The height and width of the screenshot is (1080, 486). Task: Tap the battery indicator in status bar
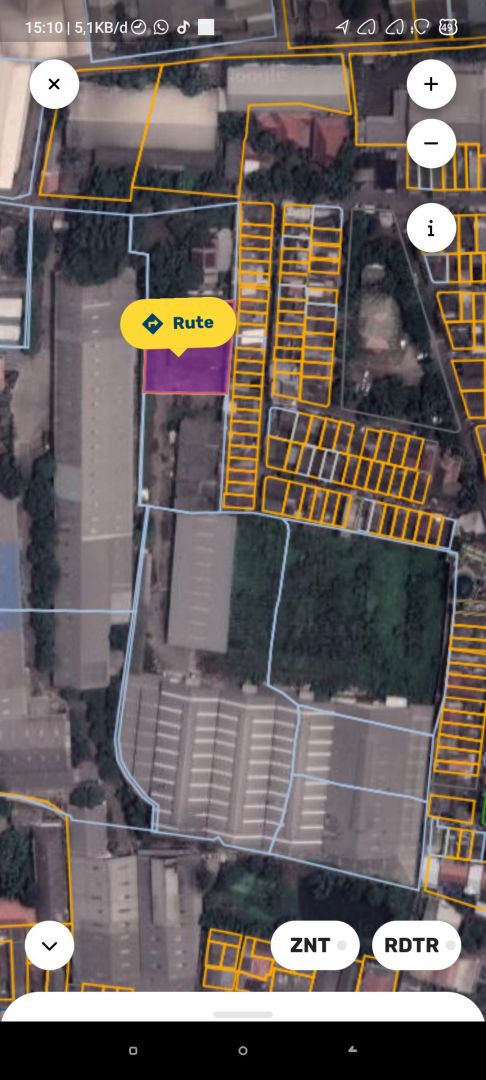tap(448, 27)
